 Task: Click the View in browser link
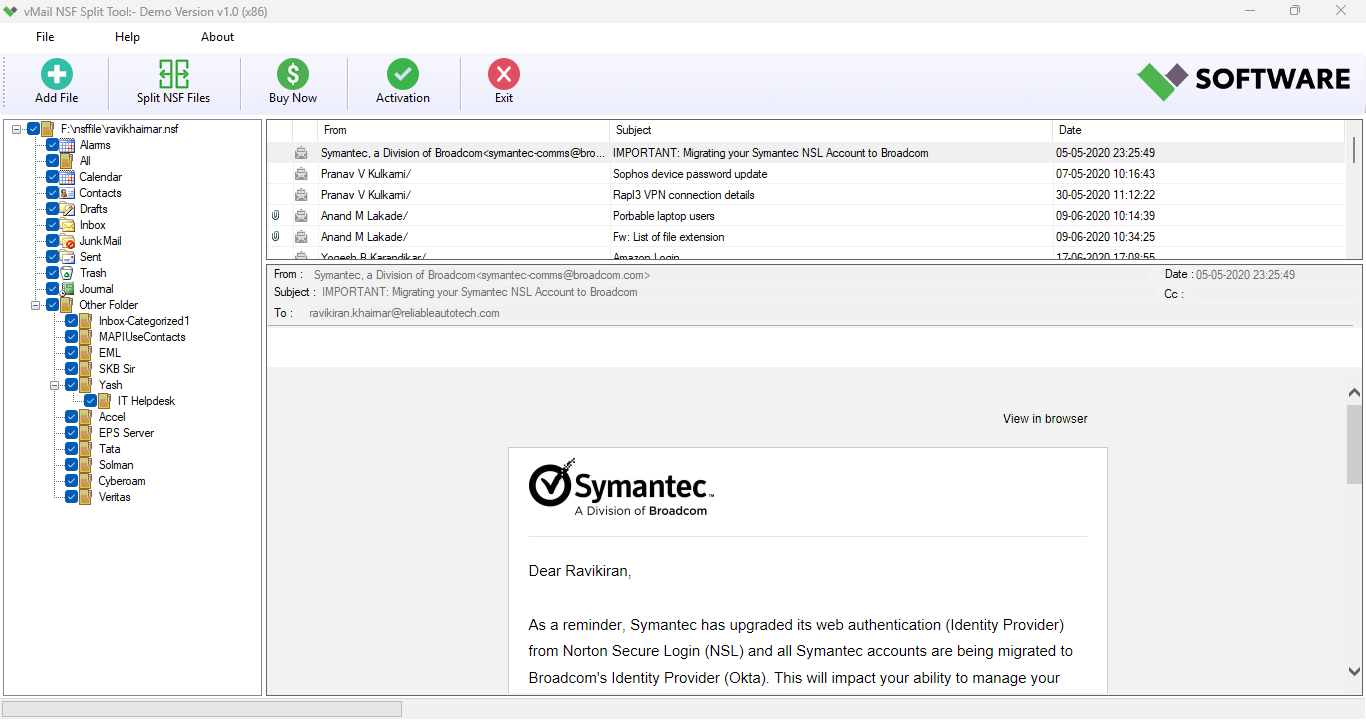click(x=1045, y=419)
